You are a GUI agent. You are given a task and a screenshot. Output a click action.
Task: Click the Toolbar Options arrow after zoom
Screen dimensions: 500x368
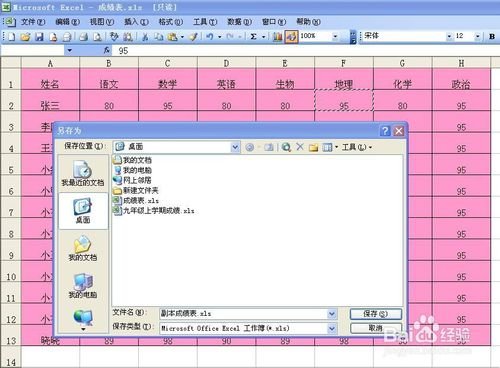pos(353,37)
